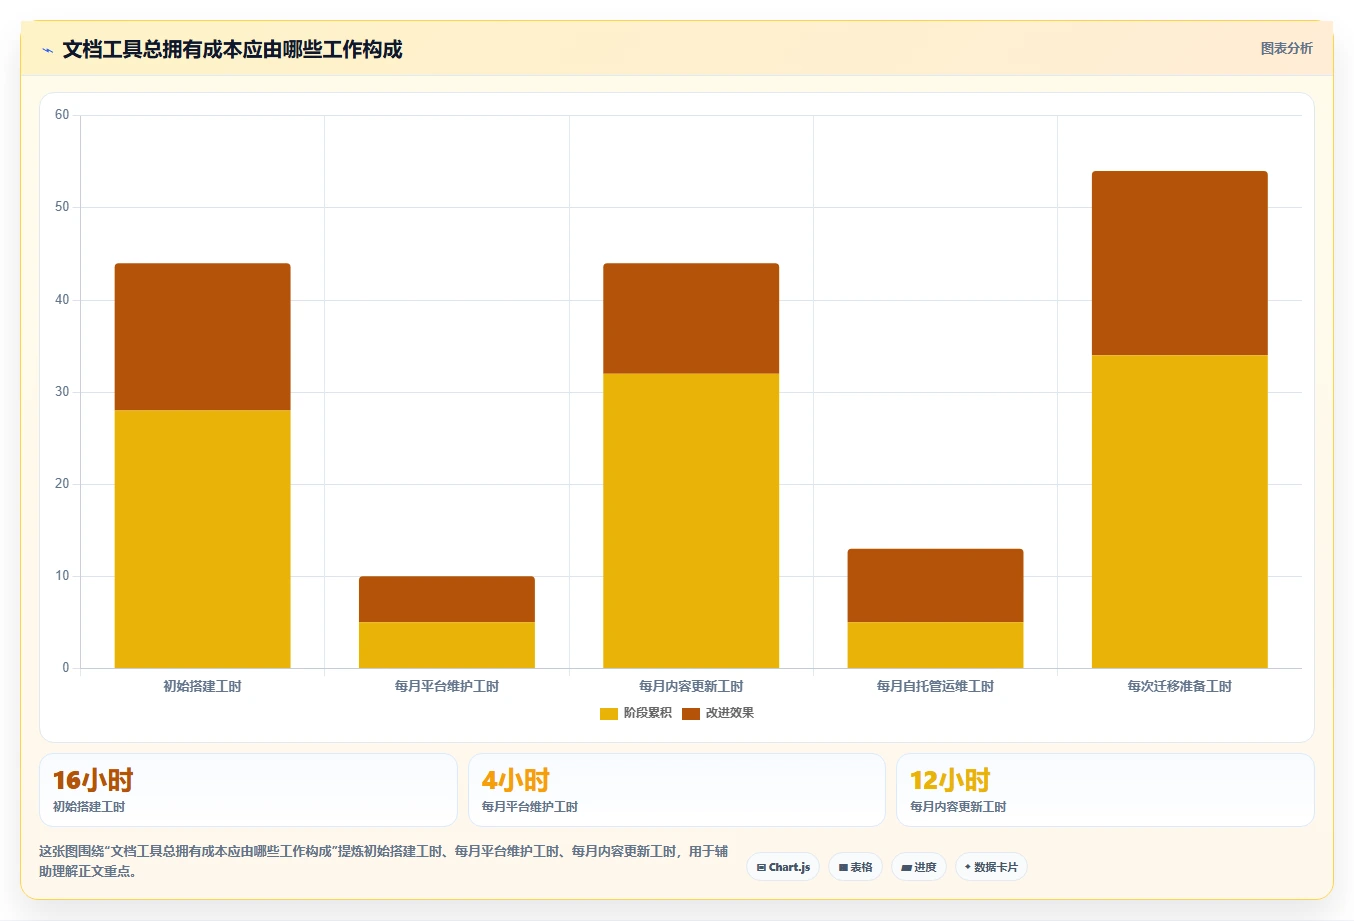
Task: Click the brown segment of 每月平台维护工时 bar
Action: click(447, 599)
